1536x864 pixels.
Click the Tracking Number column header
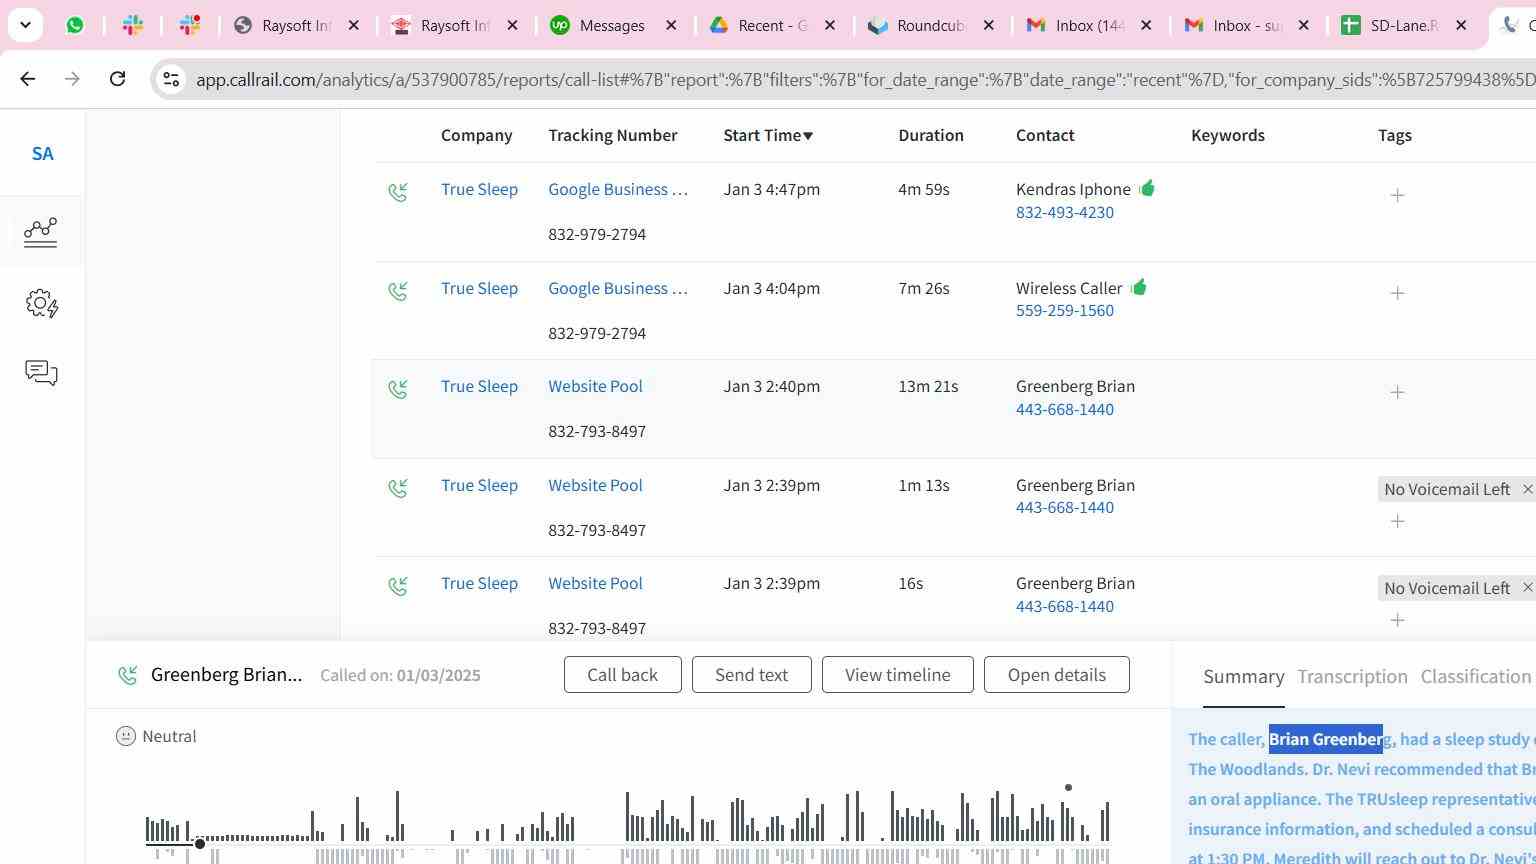(612, 135)
